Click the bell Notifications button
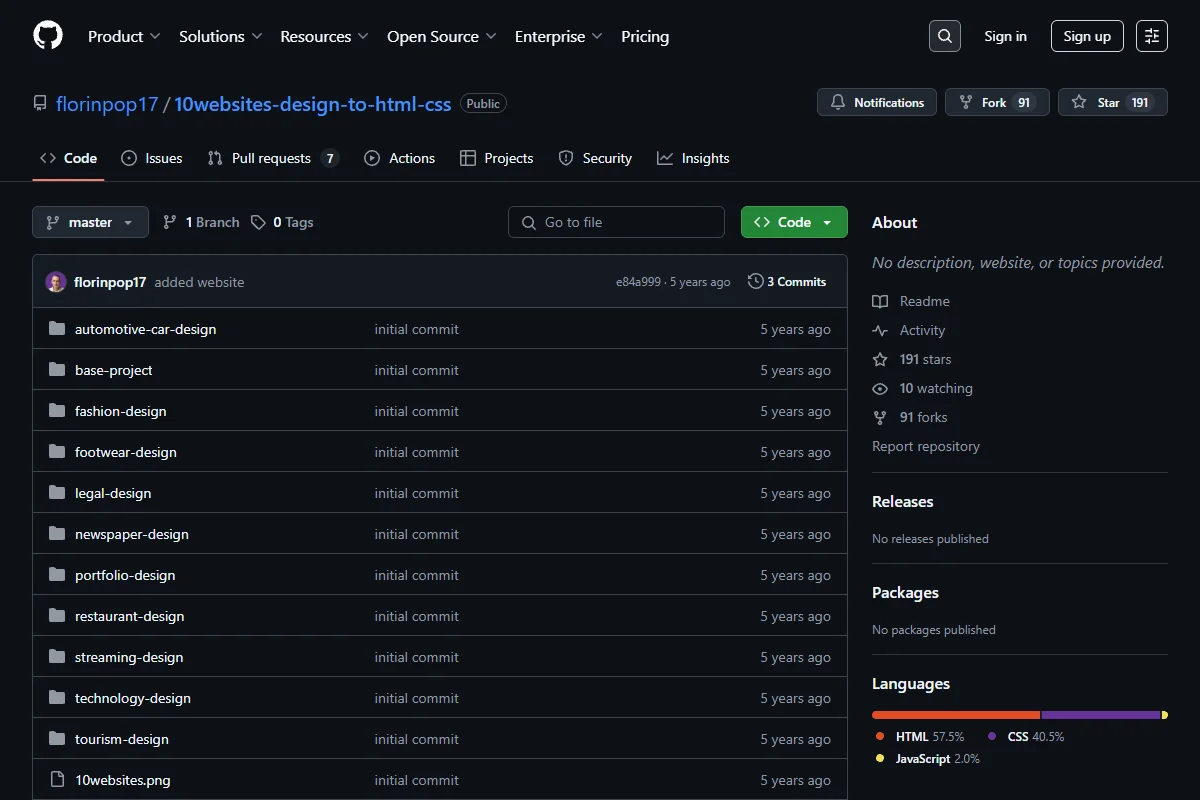Screen dimensions: 1200x800 pyautogui.click(x=877, y=102)
